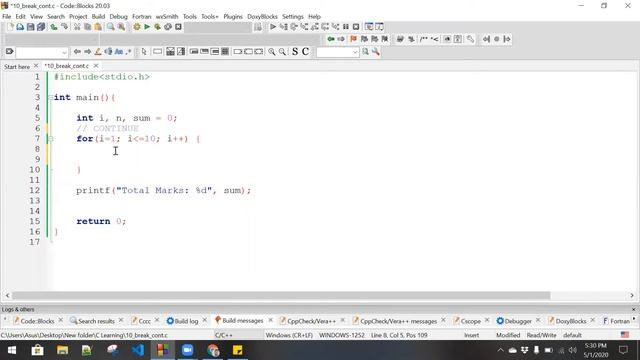Copy selection using the toolbar icon
This screenshot has width=640, height=360.
[x=87, y=27]
